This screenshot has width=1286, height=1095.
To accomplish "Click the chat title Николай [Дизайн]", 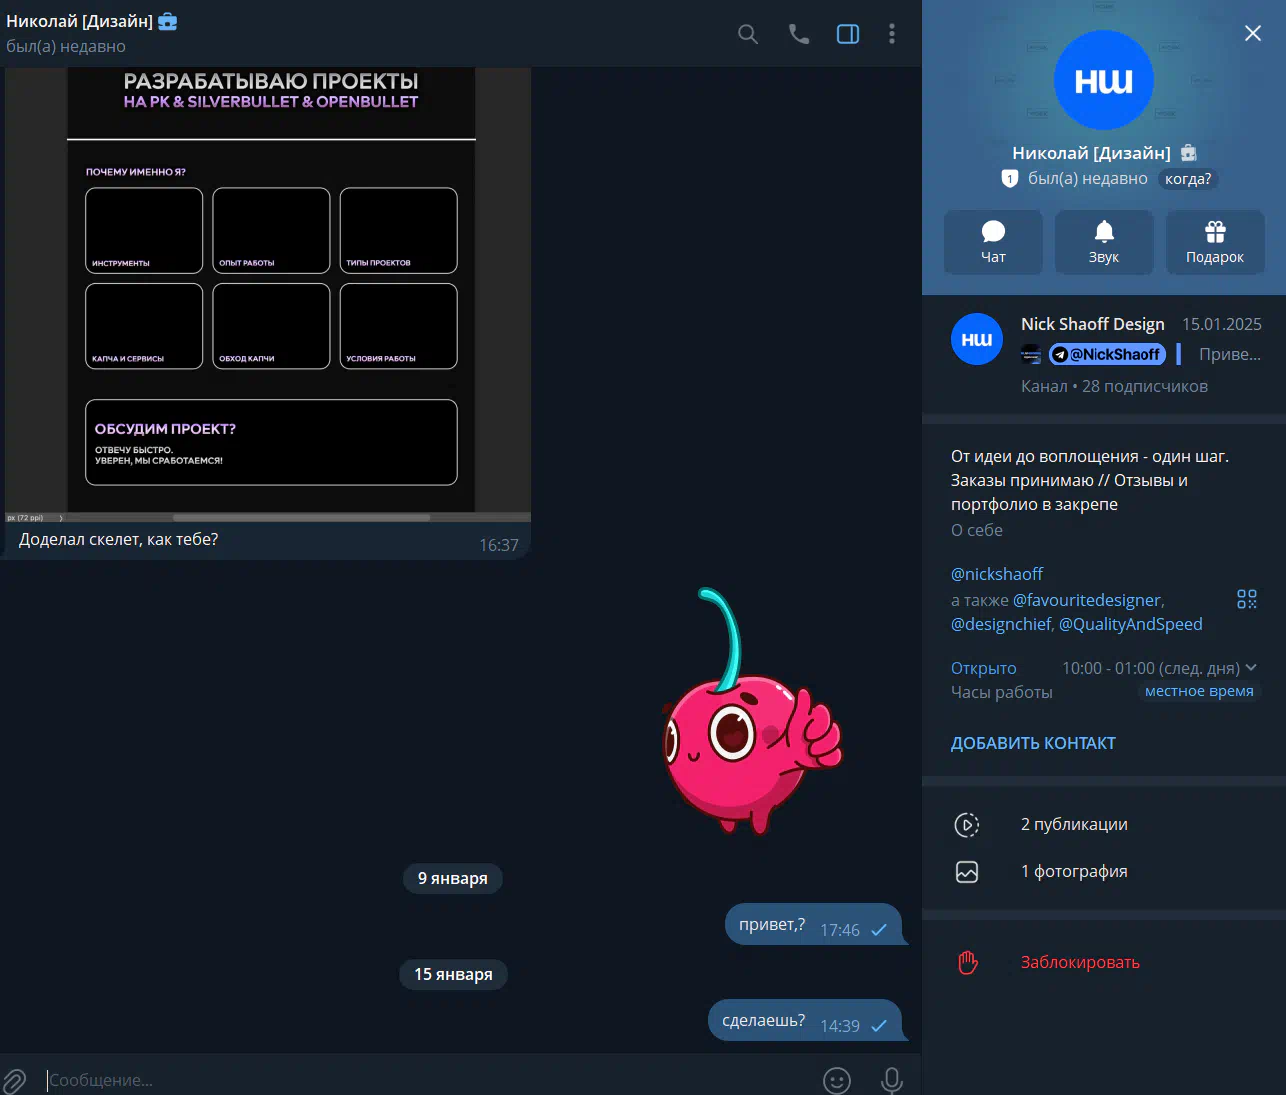I will tap(80, 21).
